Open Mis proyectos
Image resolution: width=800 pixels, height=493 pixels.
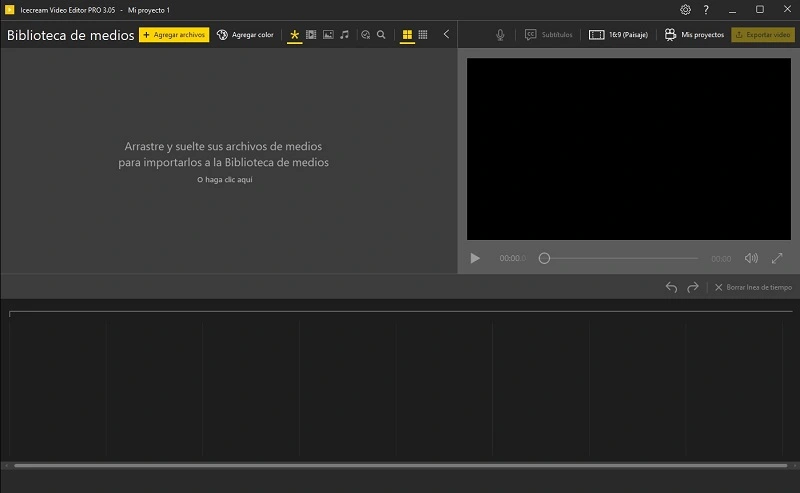[694, 35]
